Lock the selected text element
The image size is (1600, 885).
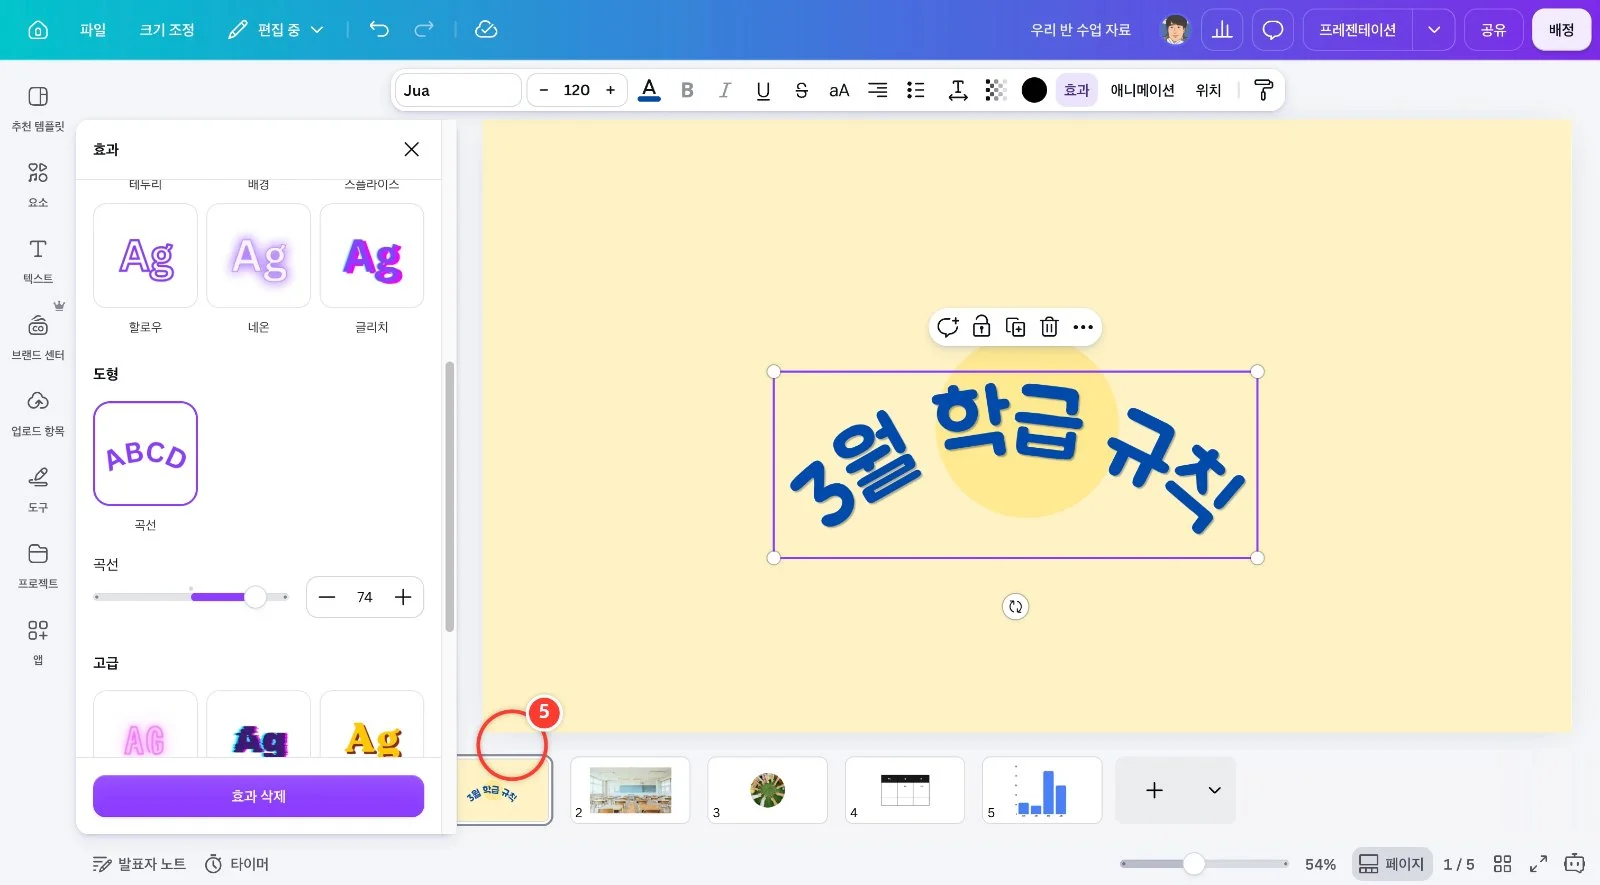(982, 327)
